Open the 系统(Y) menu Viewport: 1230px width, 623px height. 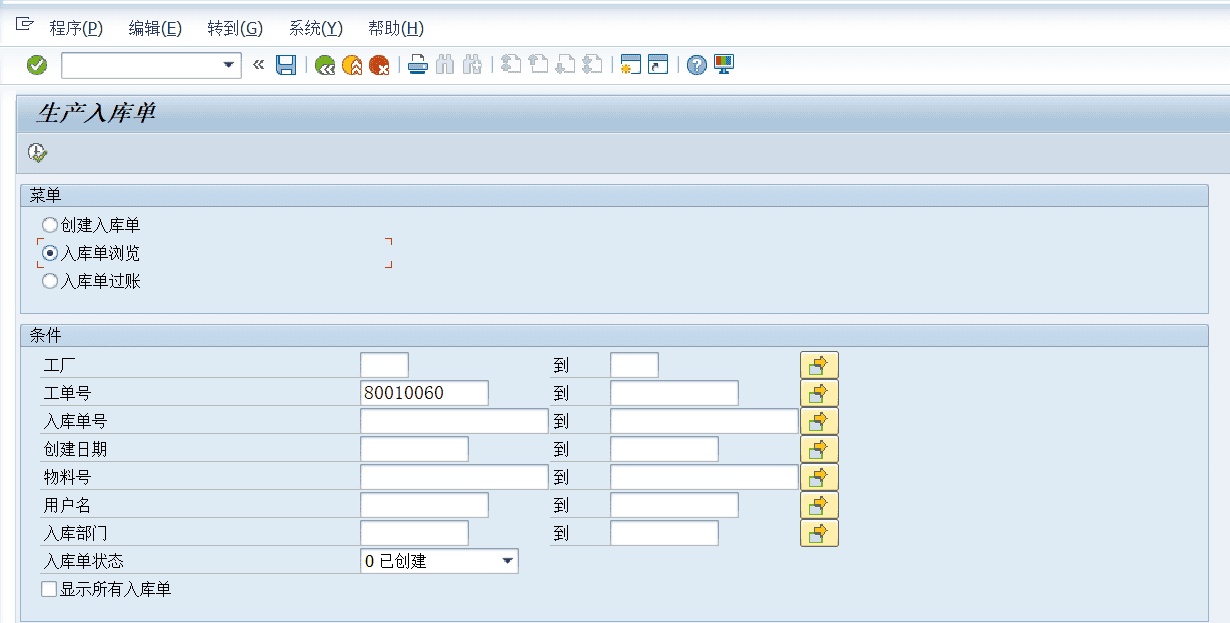point(314,28)
